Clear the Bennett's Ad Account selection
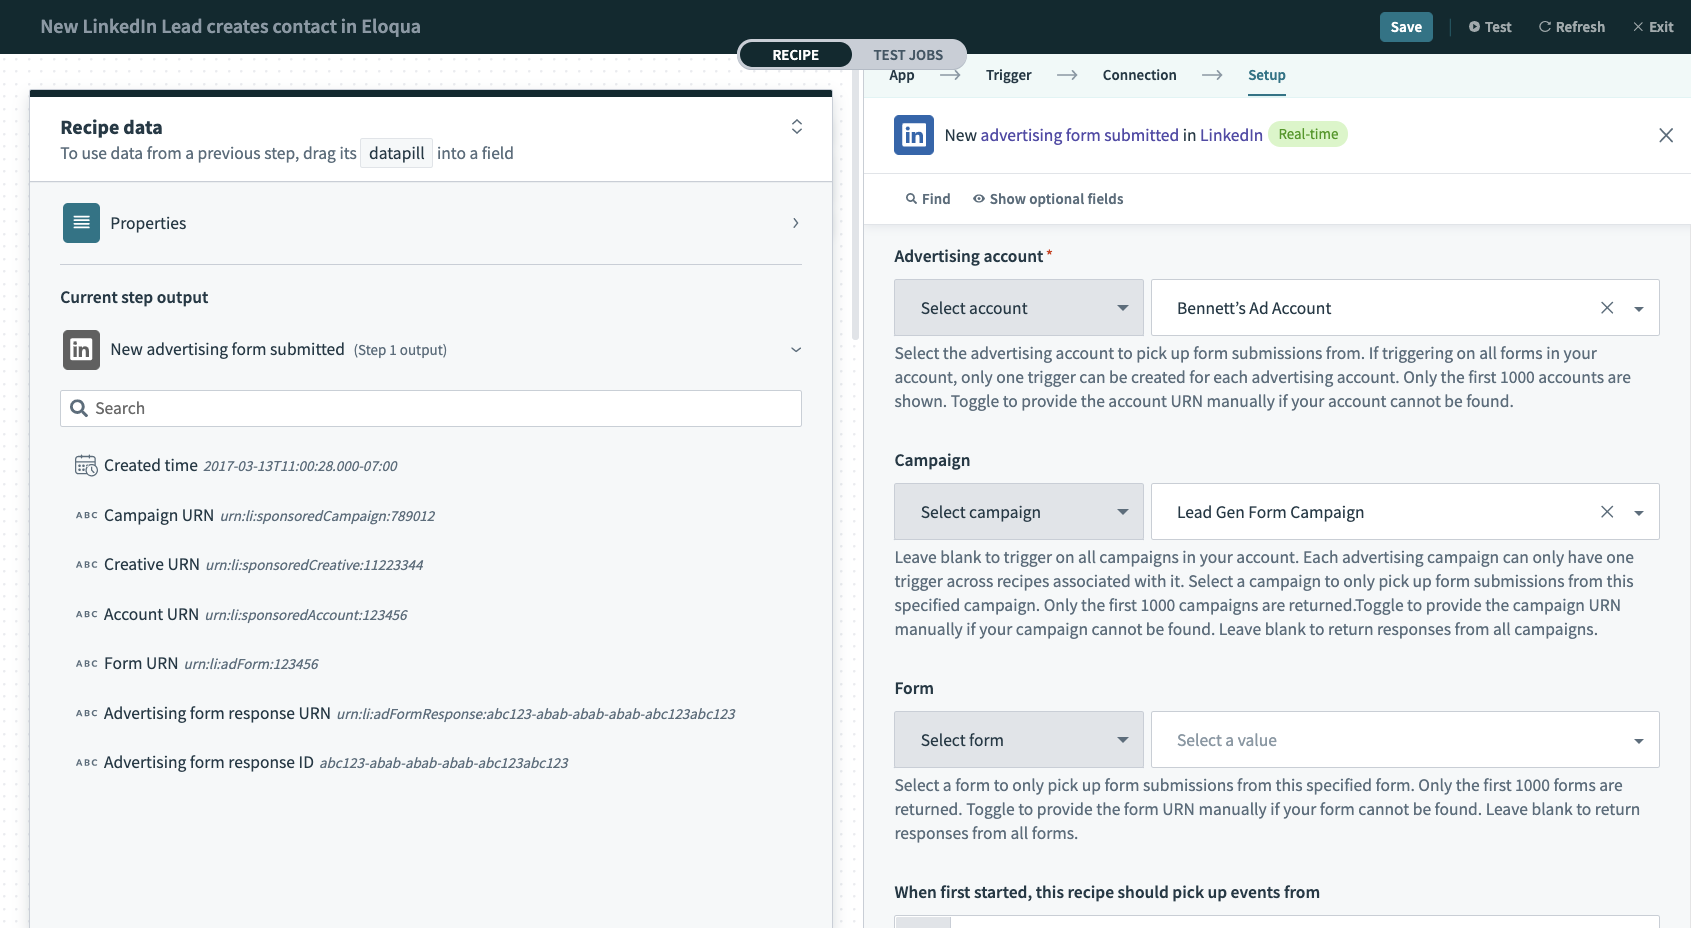The height and width of the screenshot is (928, 1691). (x=1607, y=308)
